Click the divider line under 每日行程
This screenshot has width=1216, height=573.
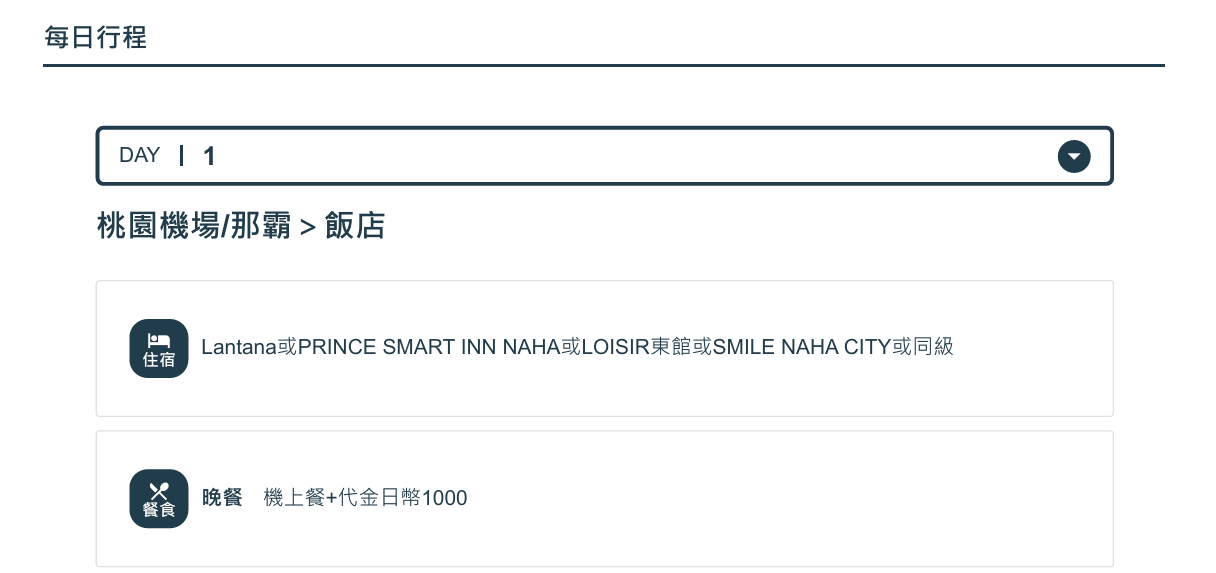tap(604, 66)
